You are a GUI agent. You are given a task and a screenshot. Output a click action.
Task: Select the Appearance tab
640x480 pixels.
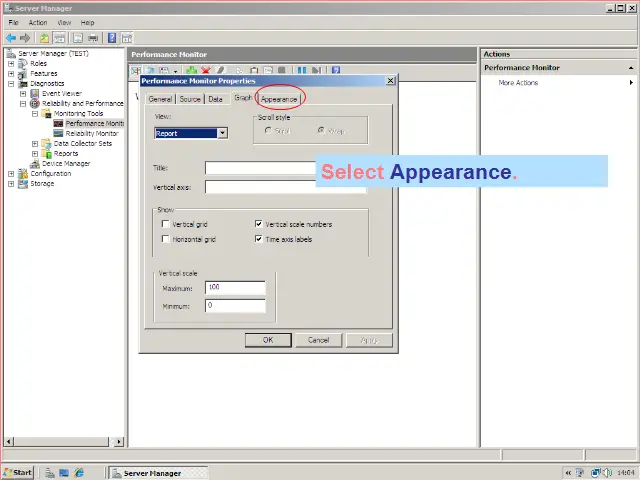coord(279,99)
